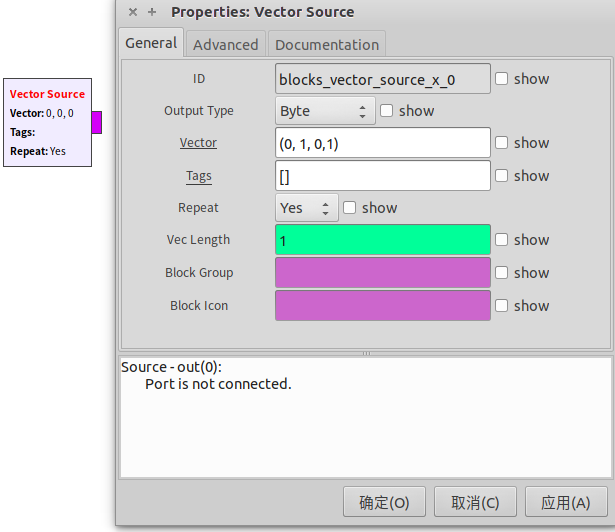
Task: Click the purple Block Group field
Action: 382,273
